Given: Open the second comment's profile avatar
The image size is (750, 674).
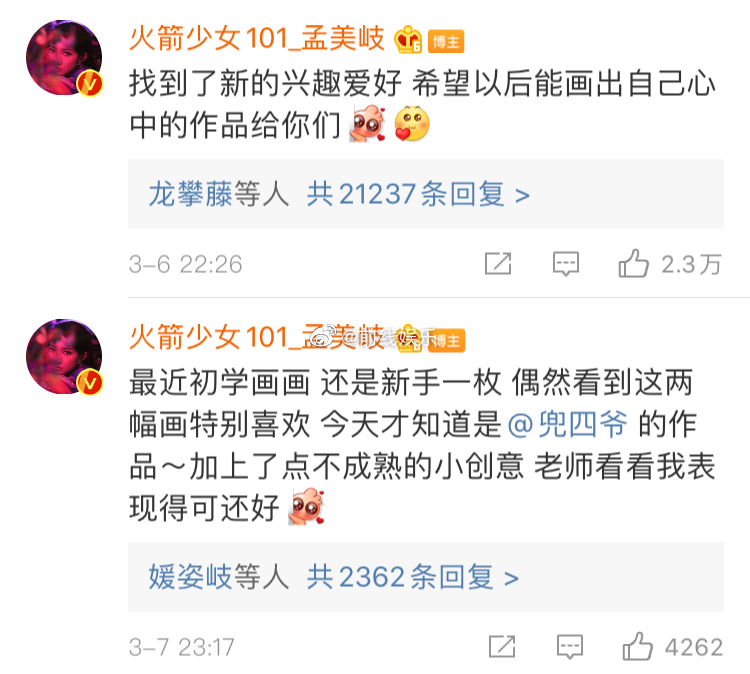Looking at the screenshot, I should pos(64,356).
